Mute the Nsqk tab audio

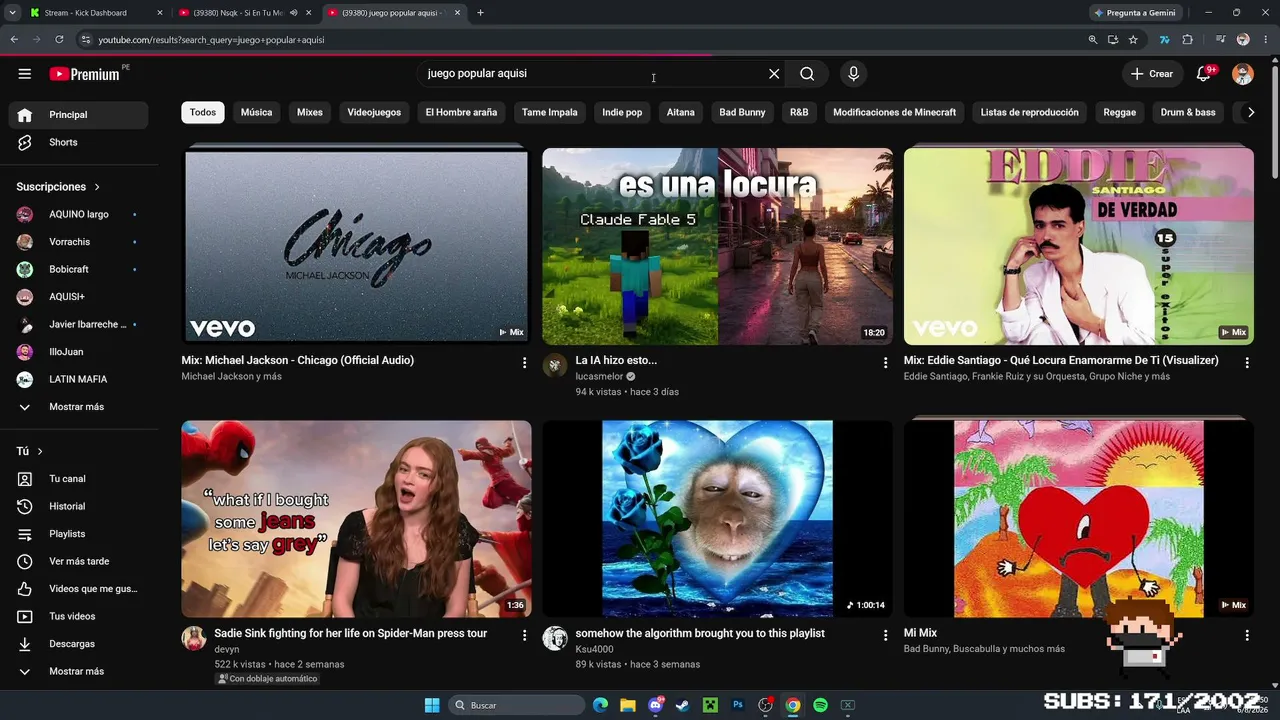[x=293, y=13]
